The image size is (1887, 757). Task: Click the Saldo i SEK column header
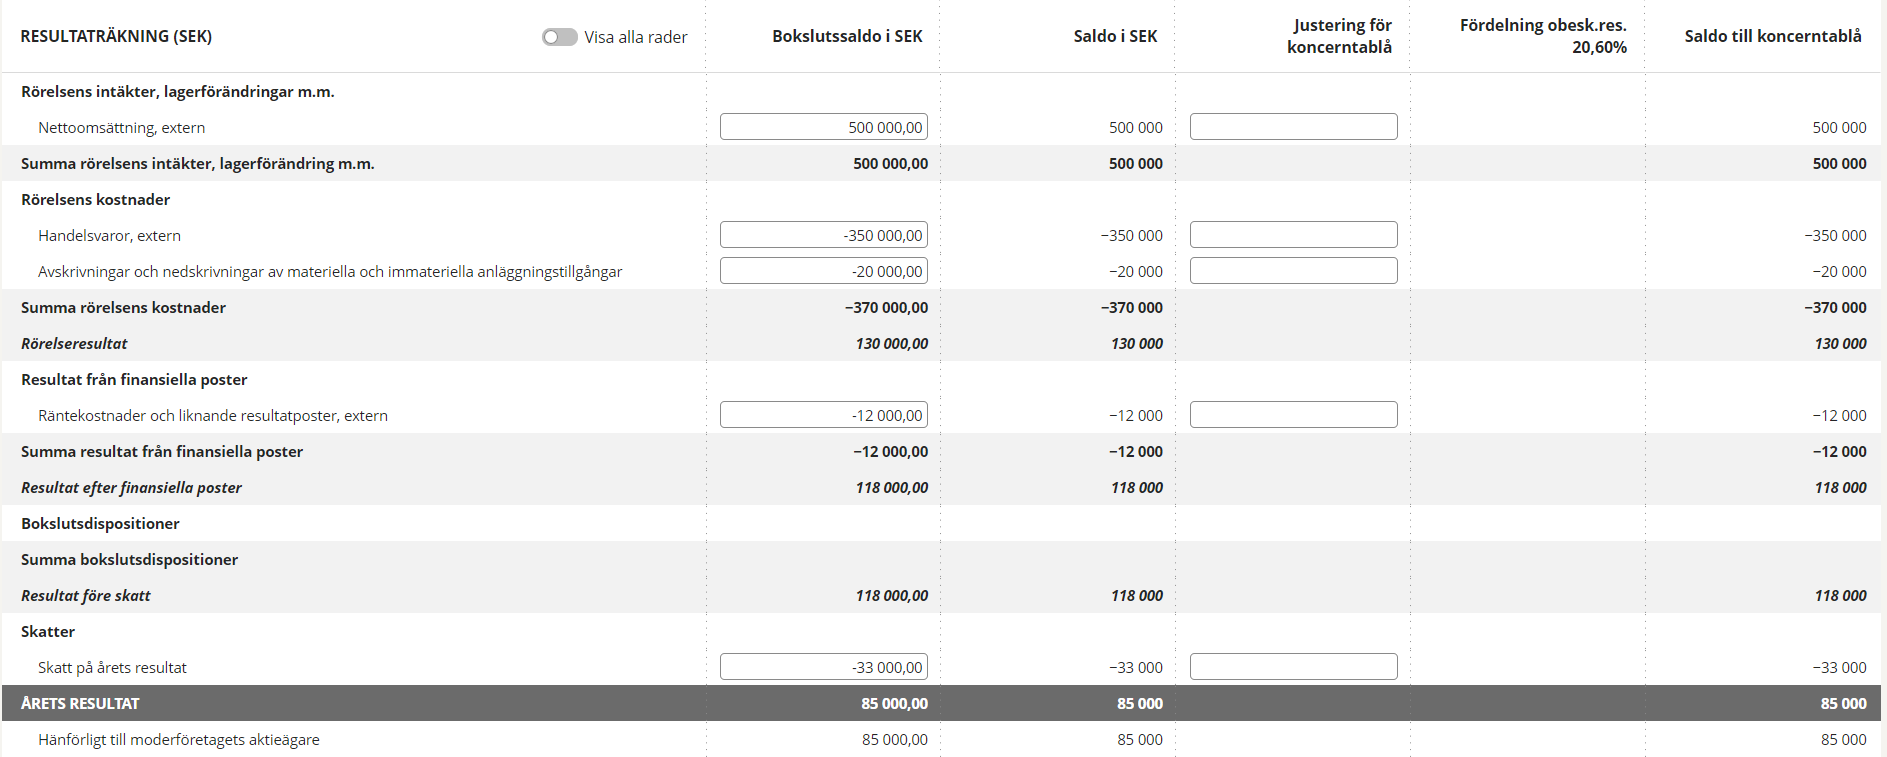coord(1115,36)
